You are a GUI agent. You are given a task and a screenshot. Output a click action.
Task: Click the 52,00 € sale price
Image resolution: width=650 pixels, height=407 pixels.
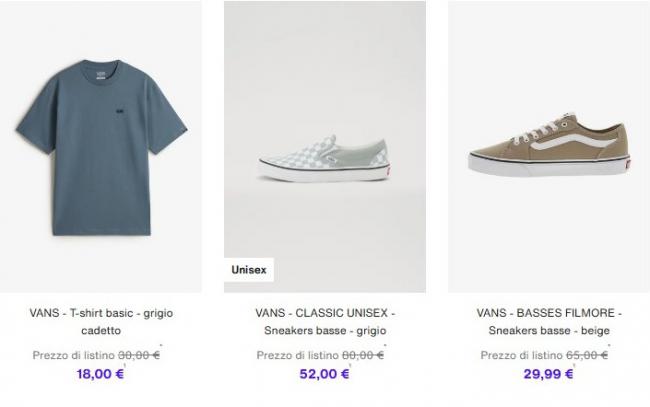[x=324, y=374]
